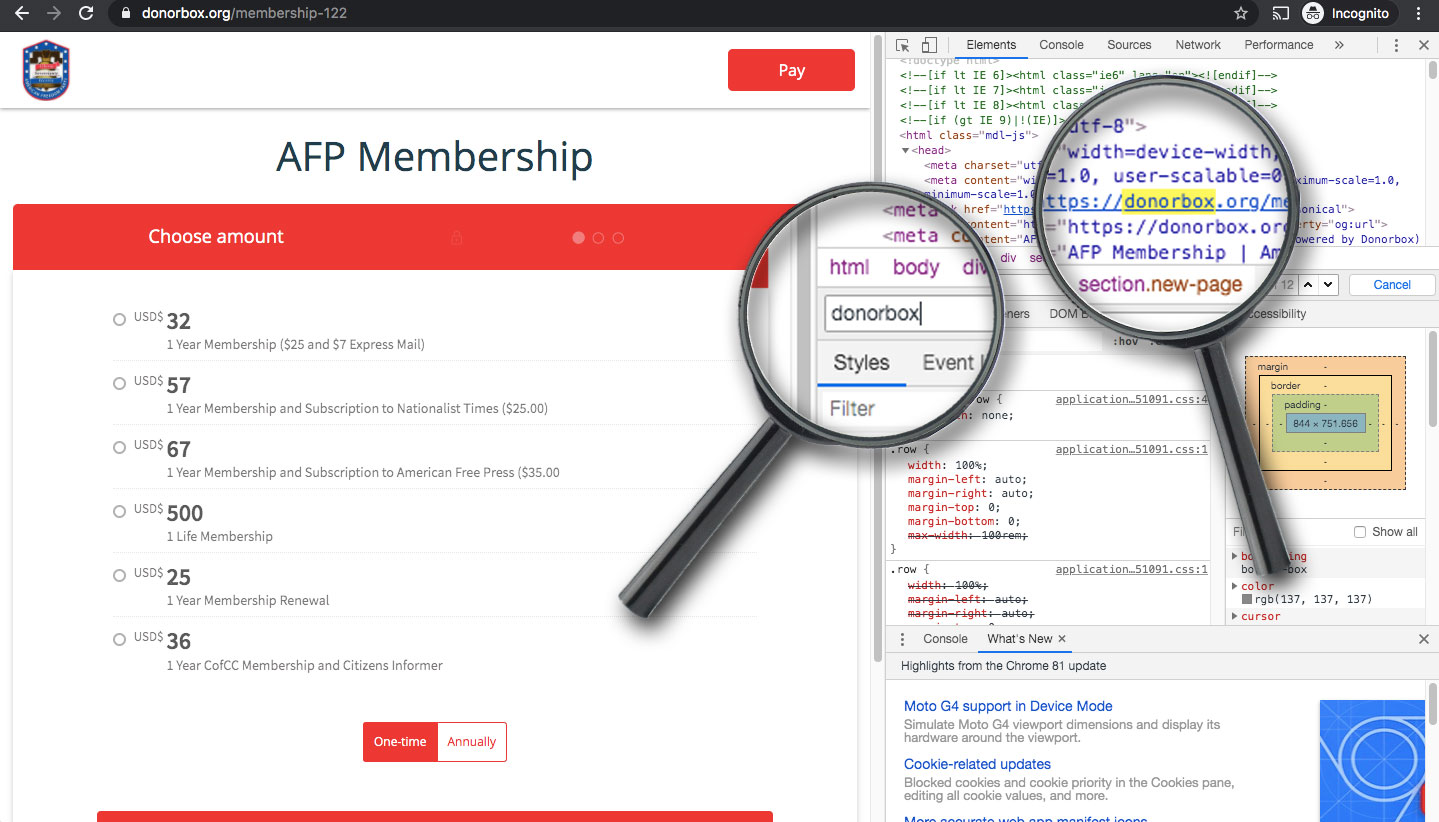Toggle the device toolbar icon in DevTools

tap(929, 45)
